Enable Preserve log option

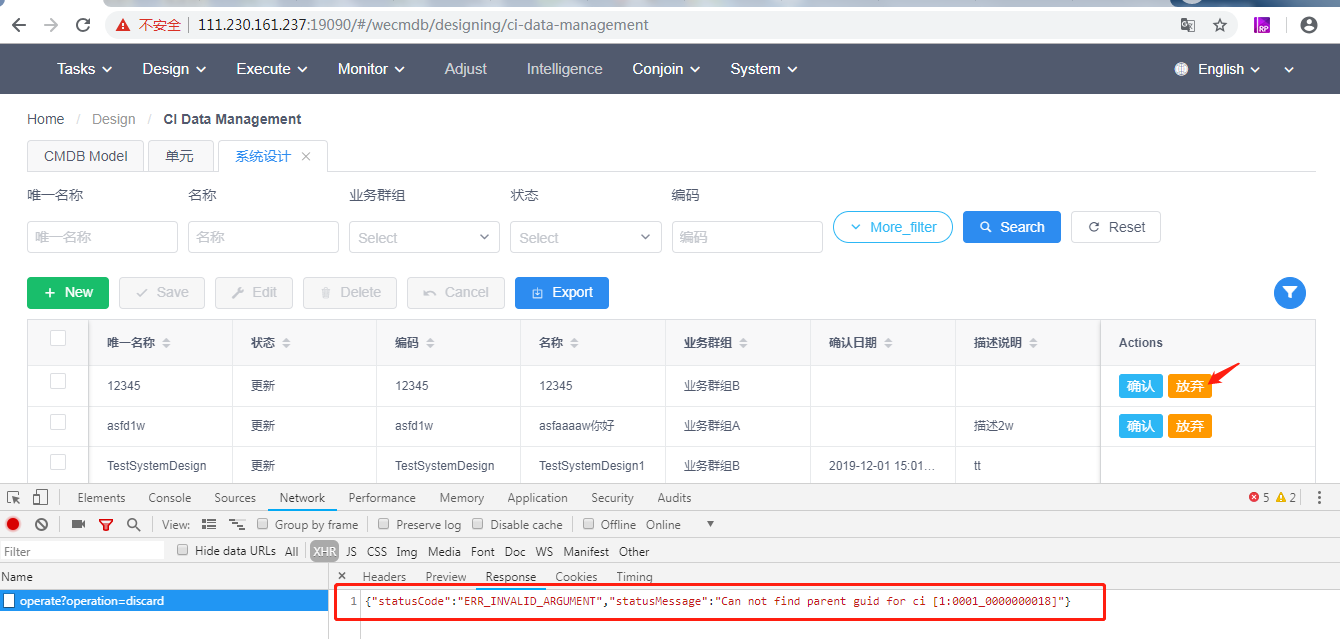[384, 524]
